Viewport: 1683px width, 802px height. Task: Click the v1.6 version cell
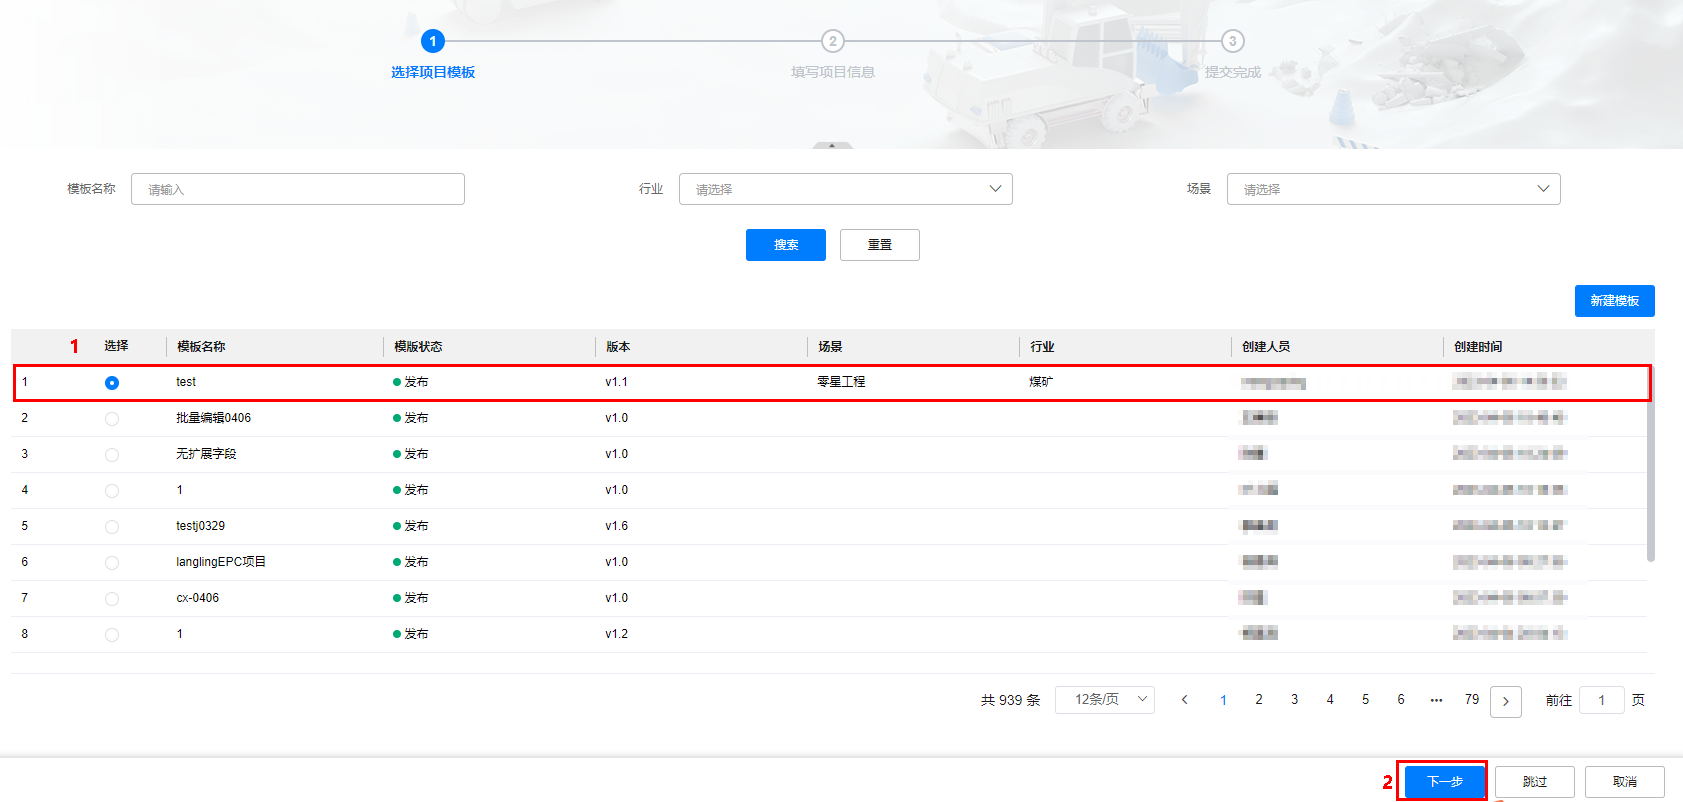click(616, 526)
